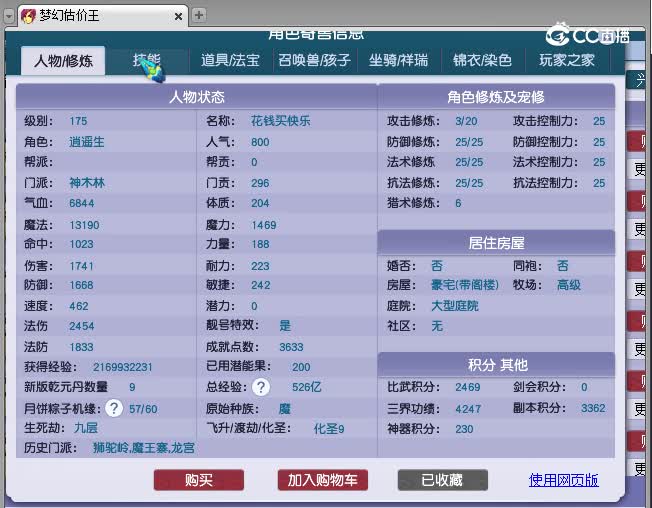652x508 pixels.
Task: Click 副本积分 value 3362
Action: click(593, 408)
